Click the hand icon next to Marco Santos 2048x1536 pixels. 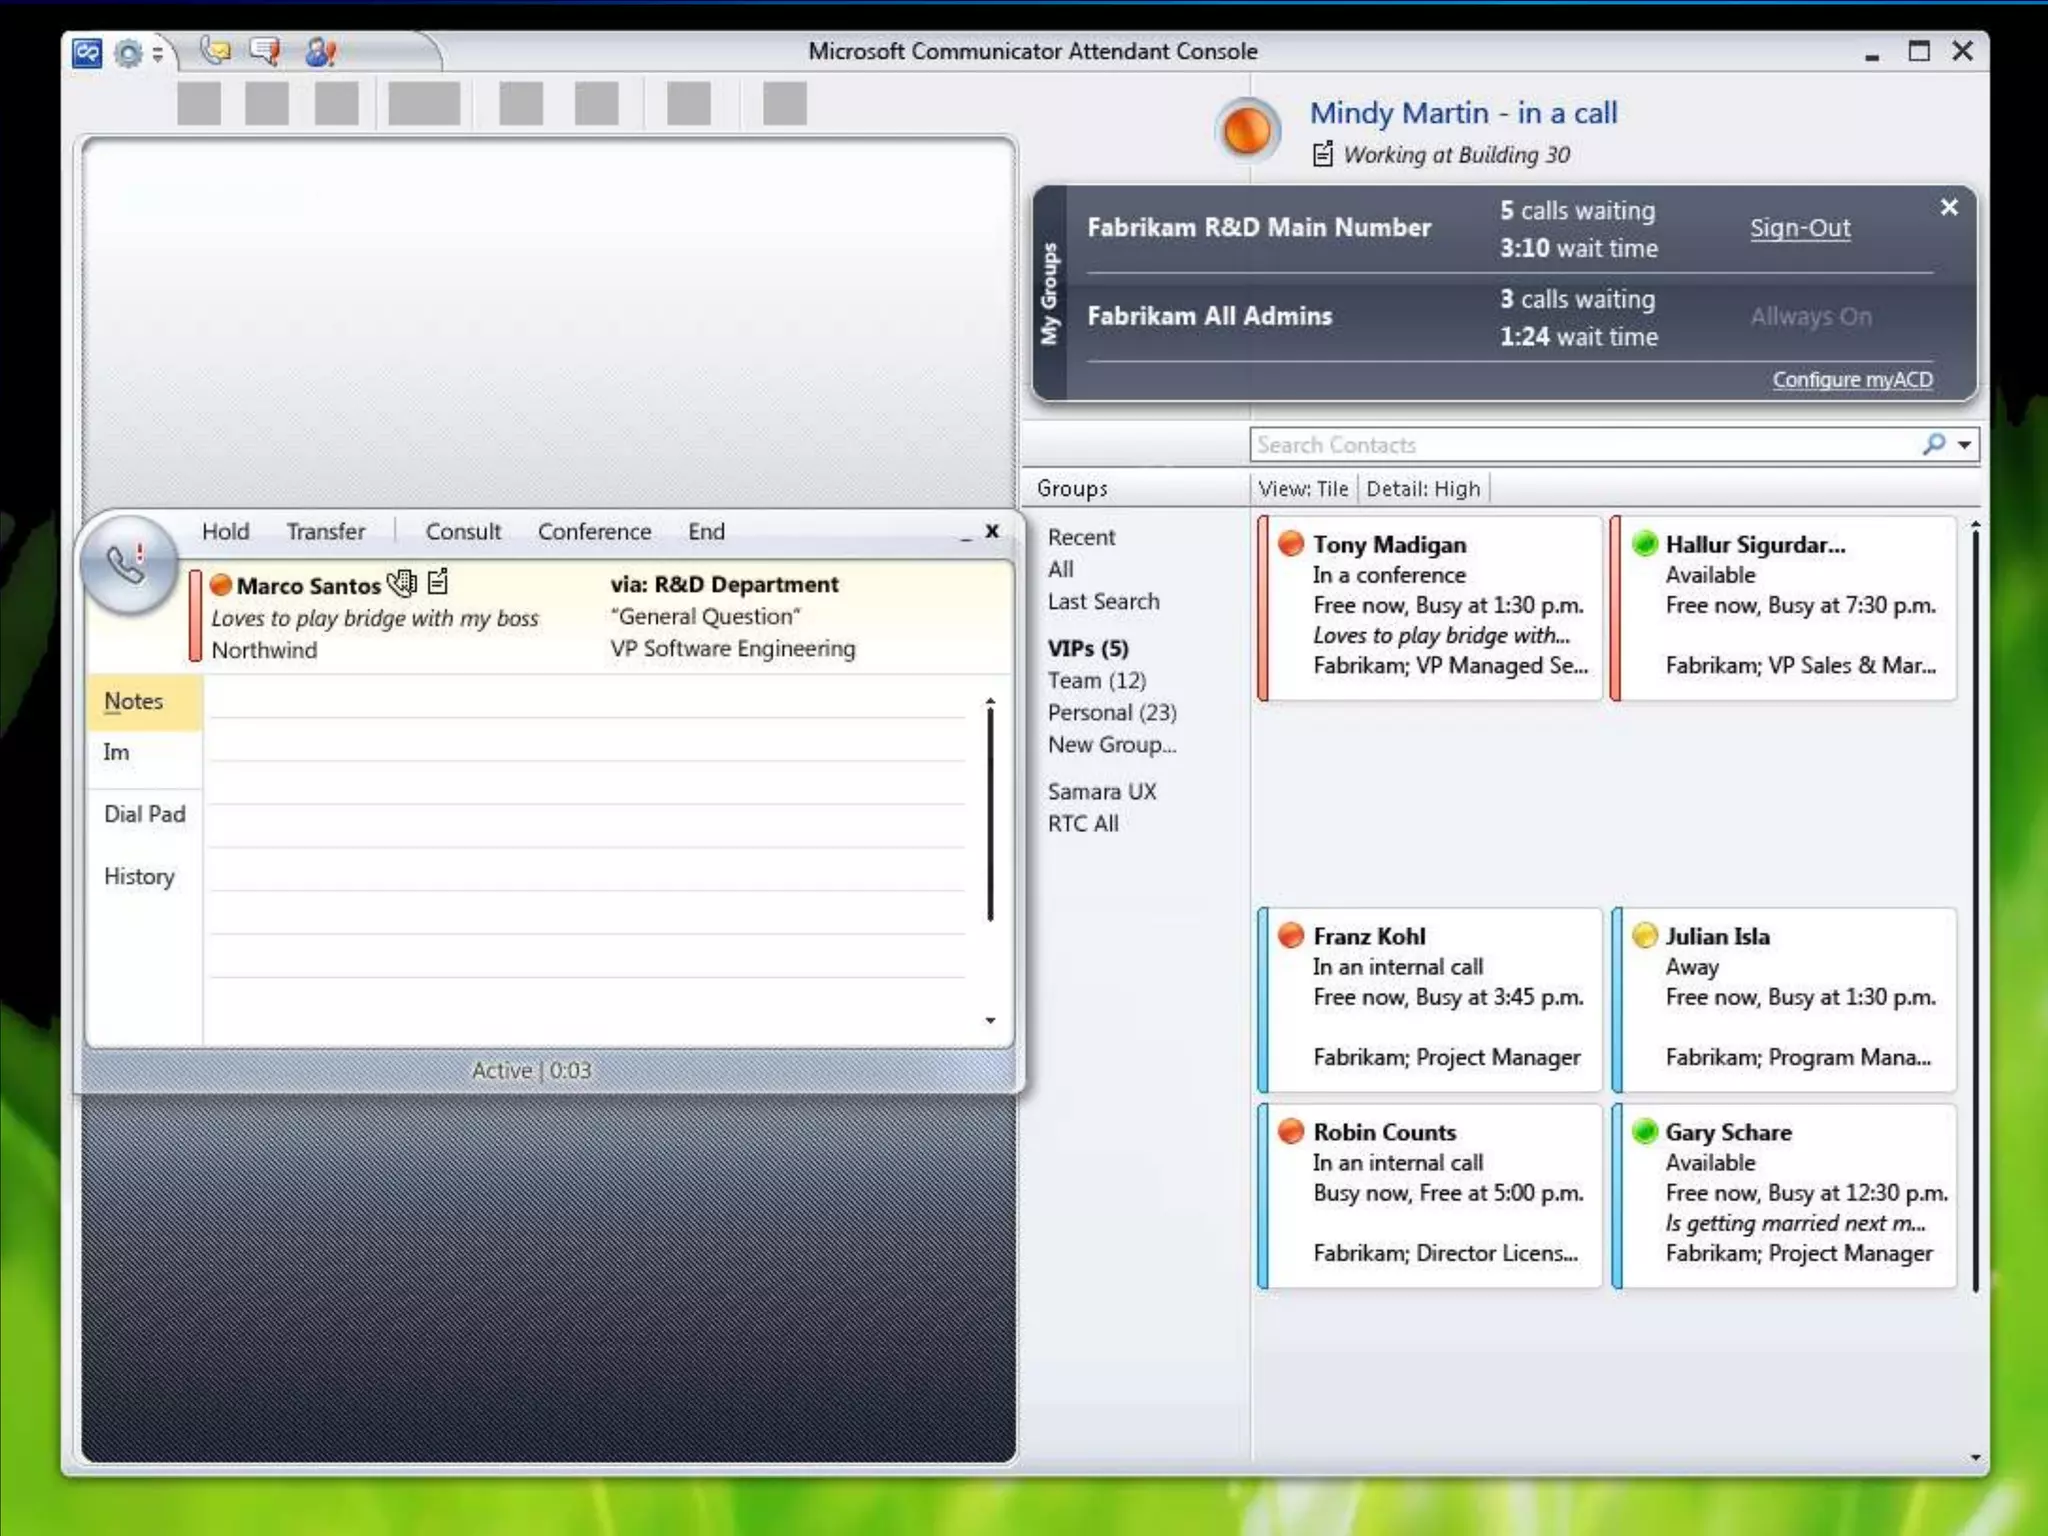[402, 582]
